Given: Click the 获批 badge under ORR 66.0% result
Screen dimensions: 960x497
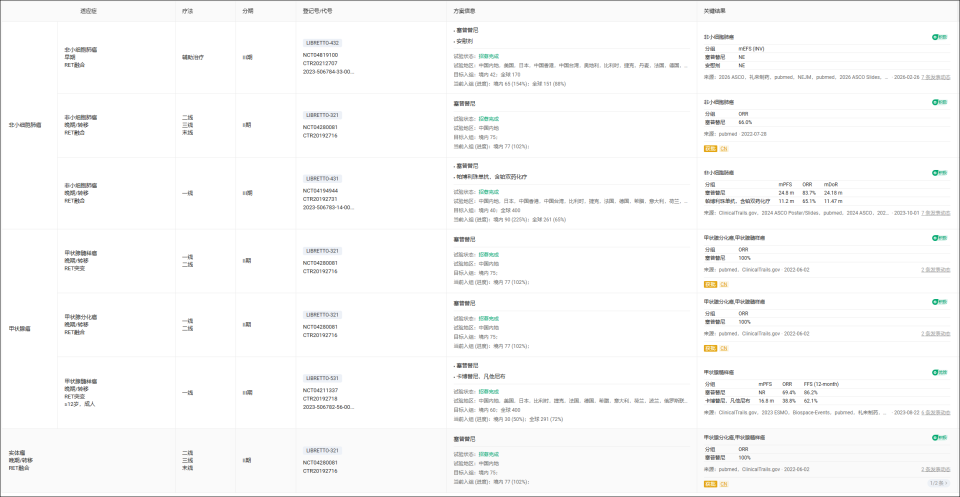Looking at the screenshot, I should pyautogui.click(x=710, y=149).
